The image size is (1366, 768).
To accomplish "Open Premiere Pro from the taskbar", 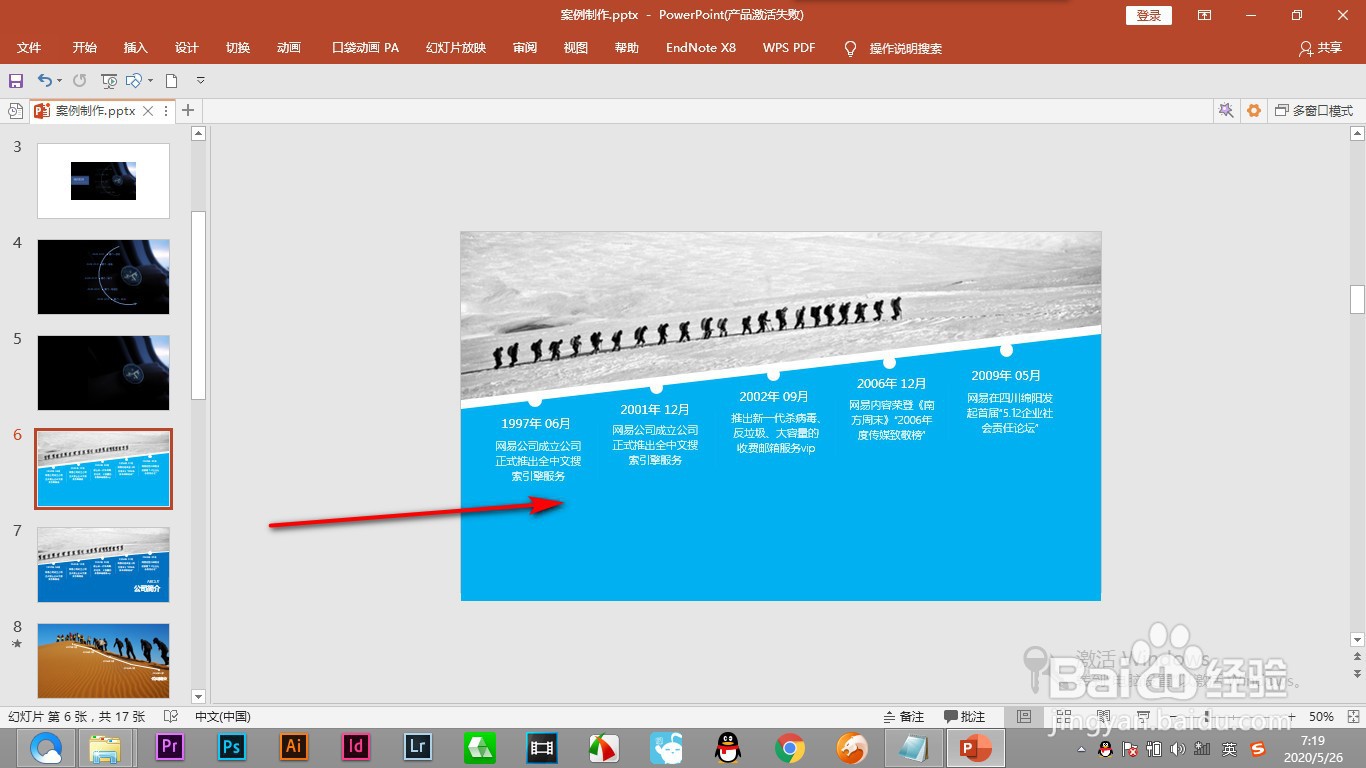I will coord(170,747).
